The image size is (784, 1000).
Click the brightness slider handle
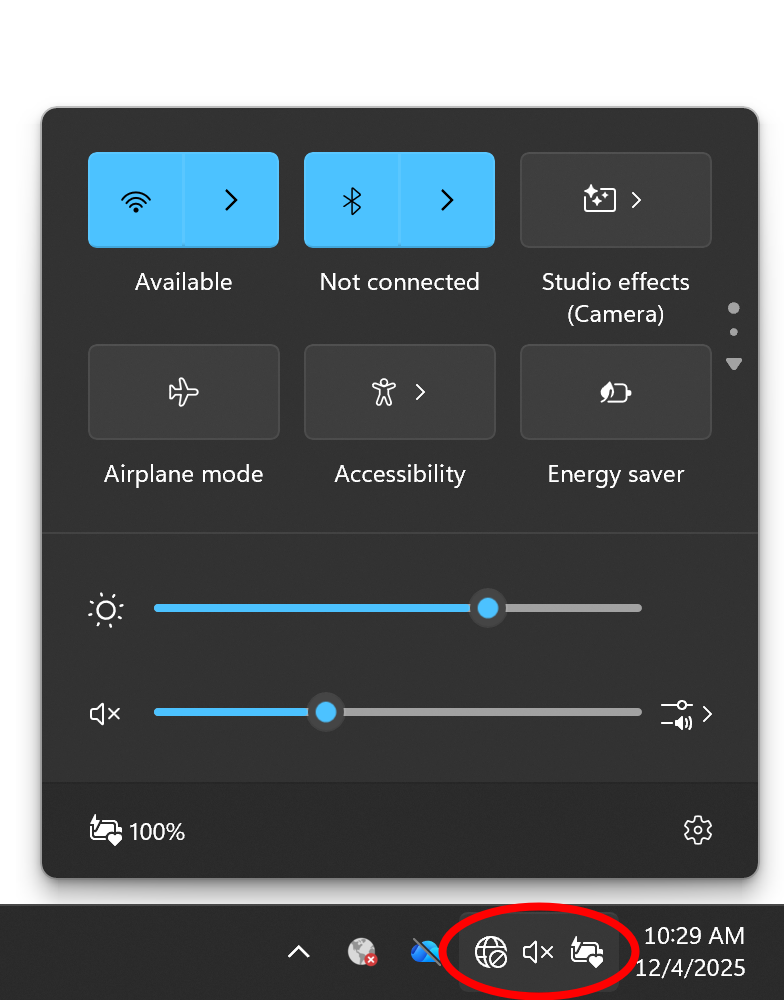488,608
